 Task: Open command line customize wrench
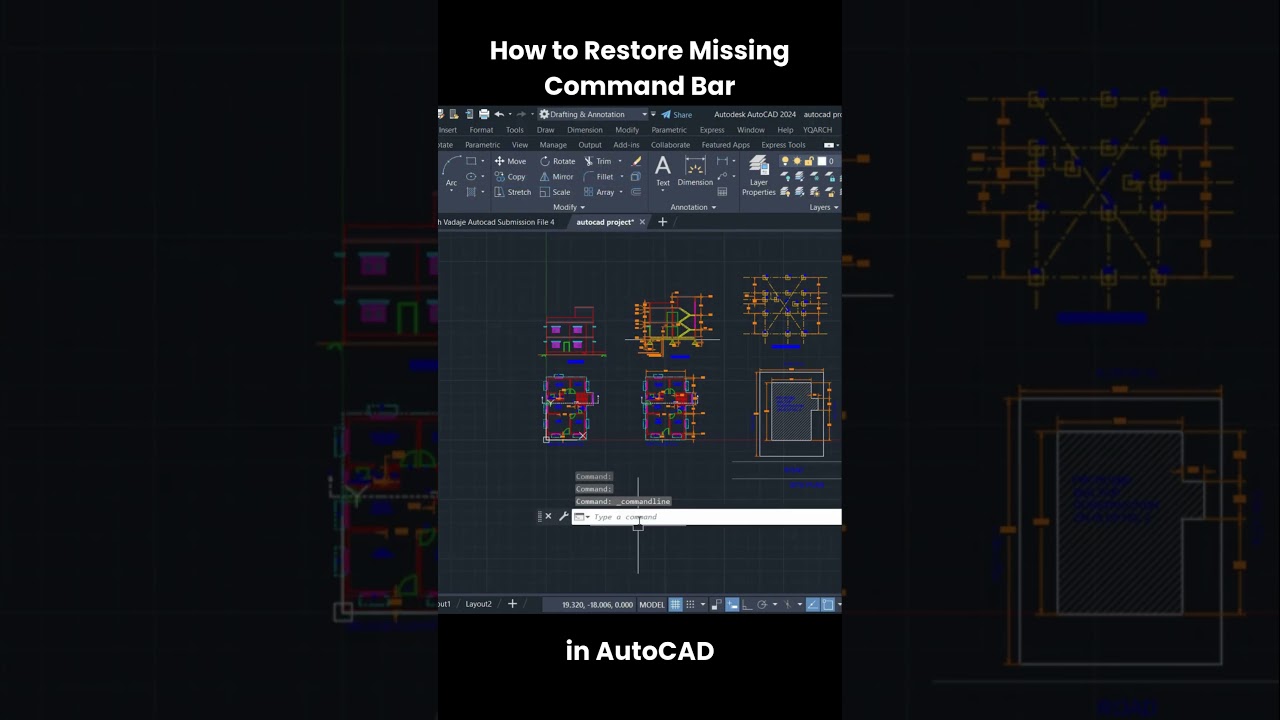pyautogui.click(x=563, y=516)
